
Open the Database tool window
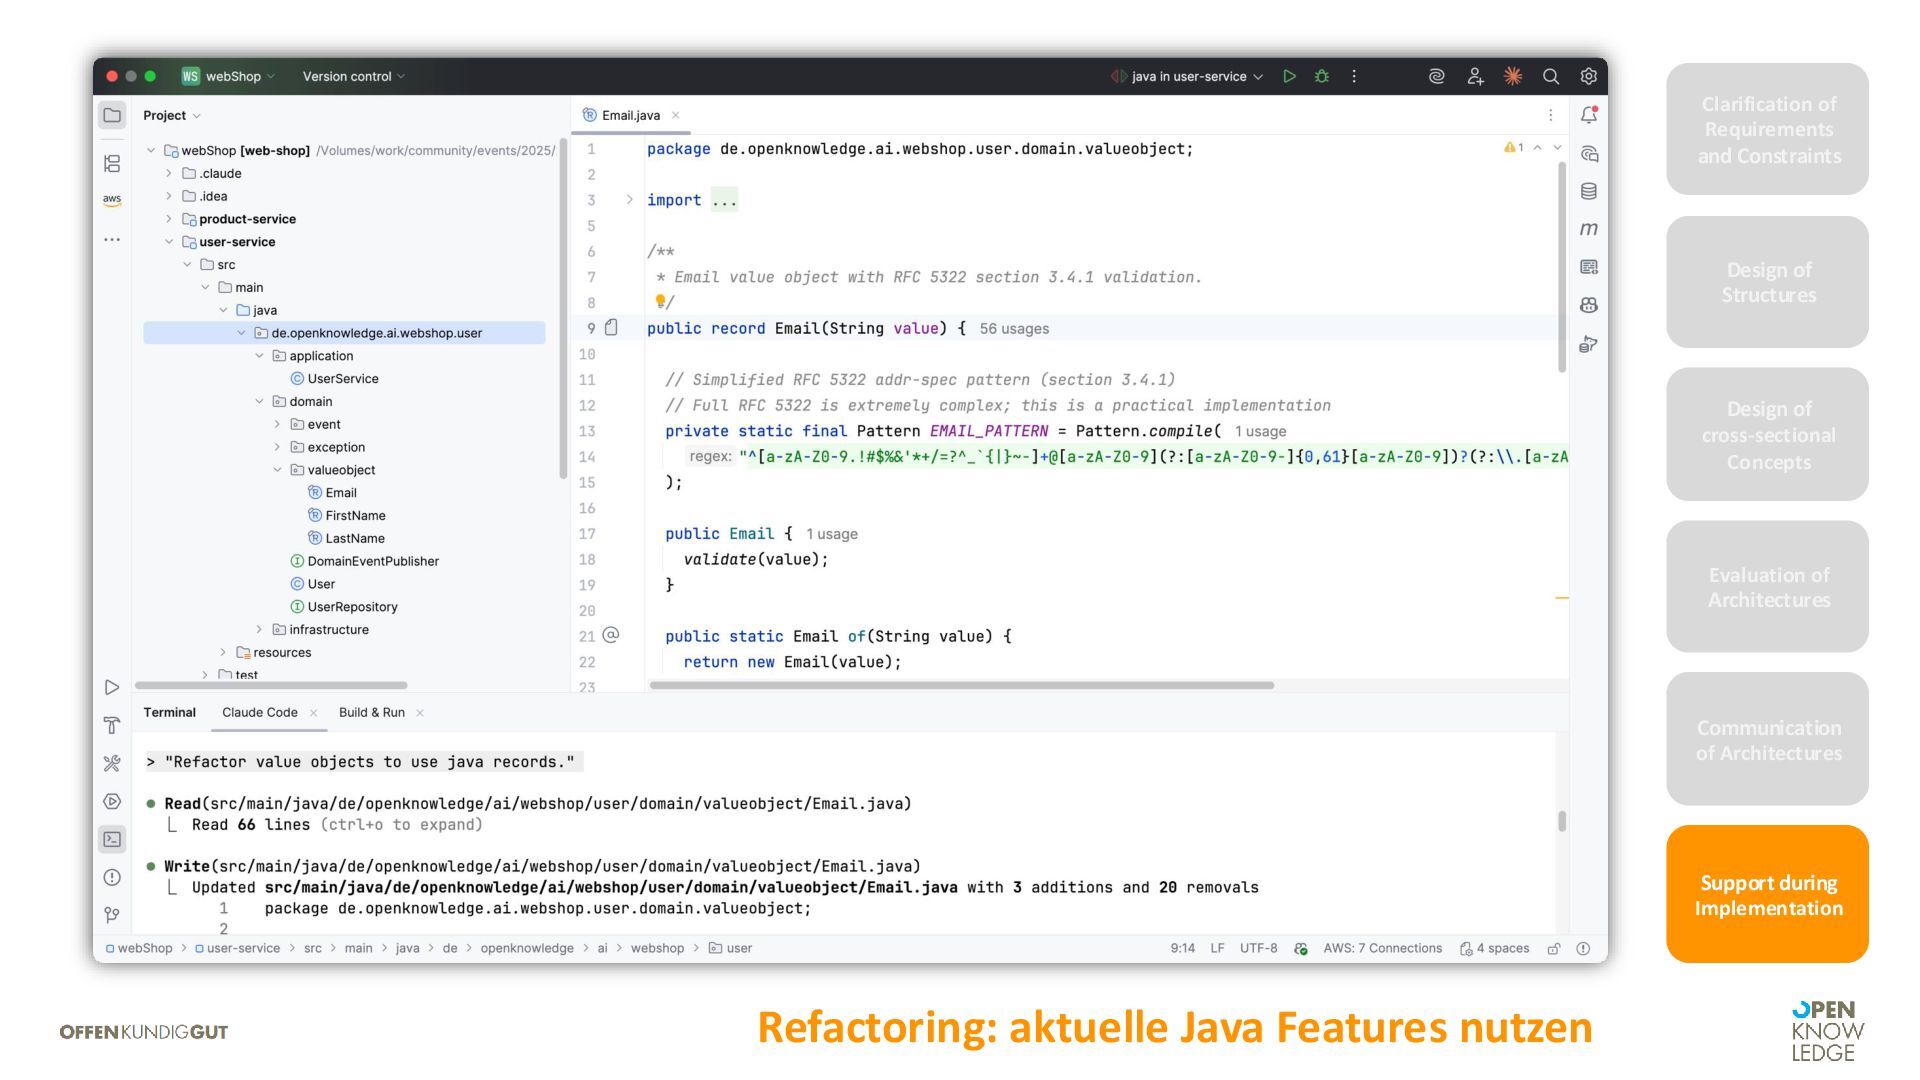[x=1588, y=191]
